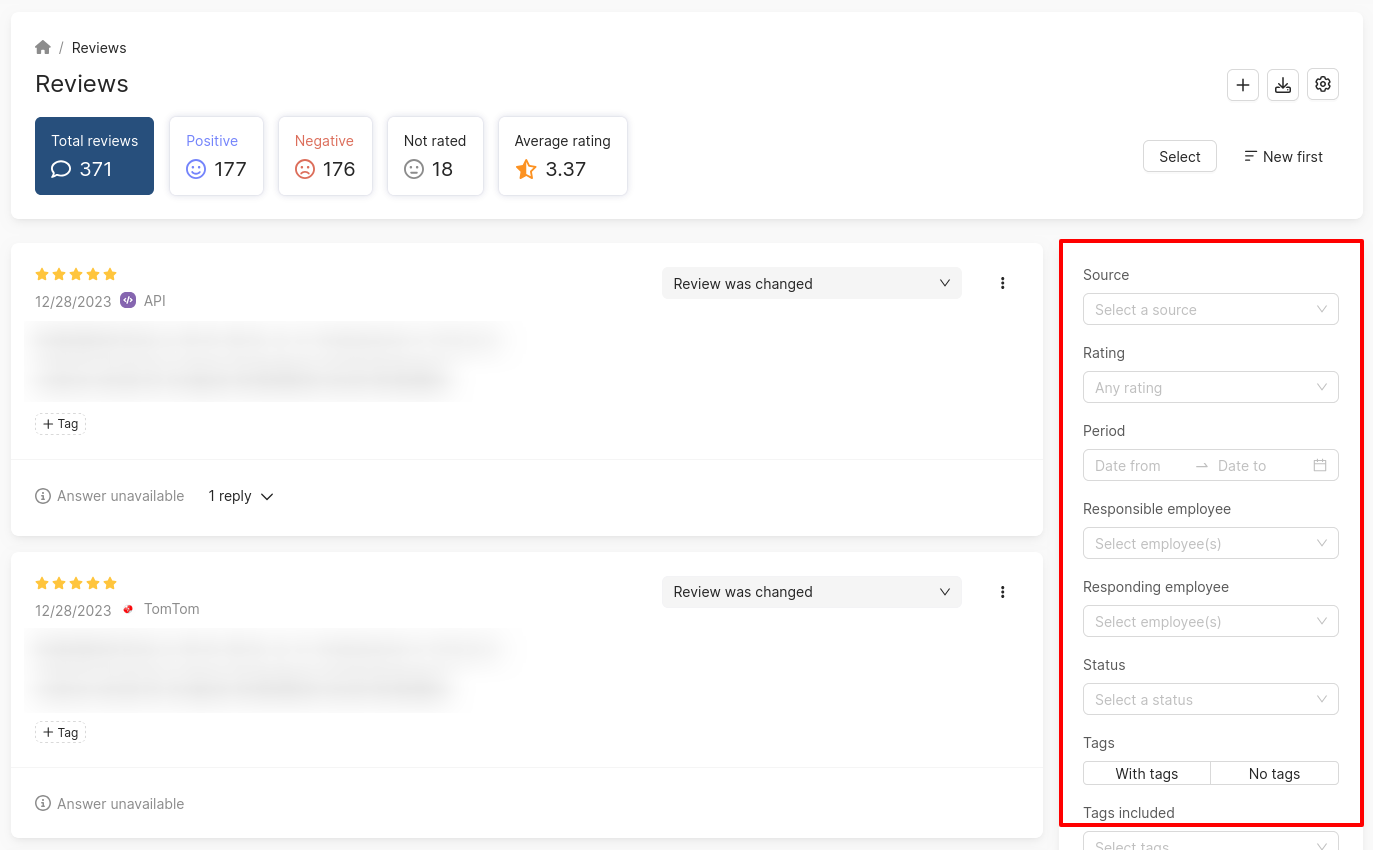The image size is (1373, 850).
Task: Toggle the With tags filter
Action: [1146, 774]
